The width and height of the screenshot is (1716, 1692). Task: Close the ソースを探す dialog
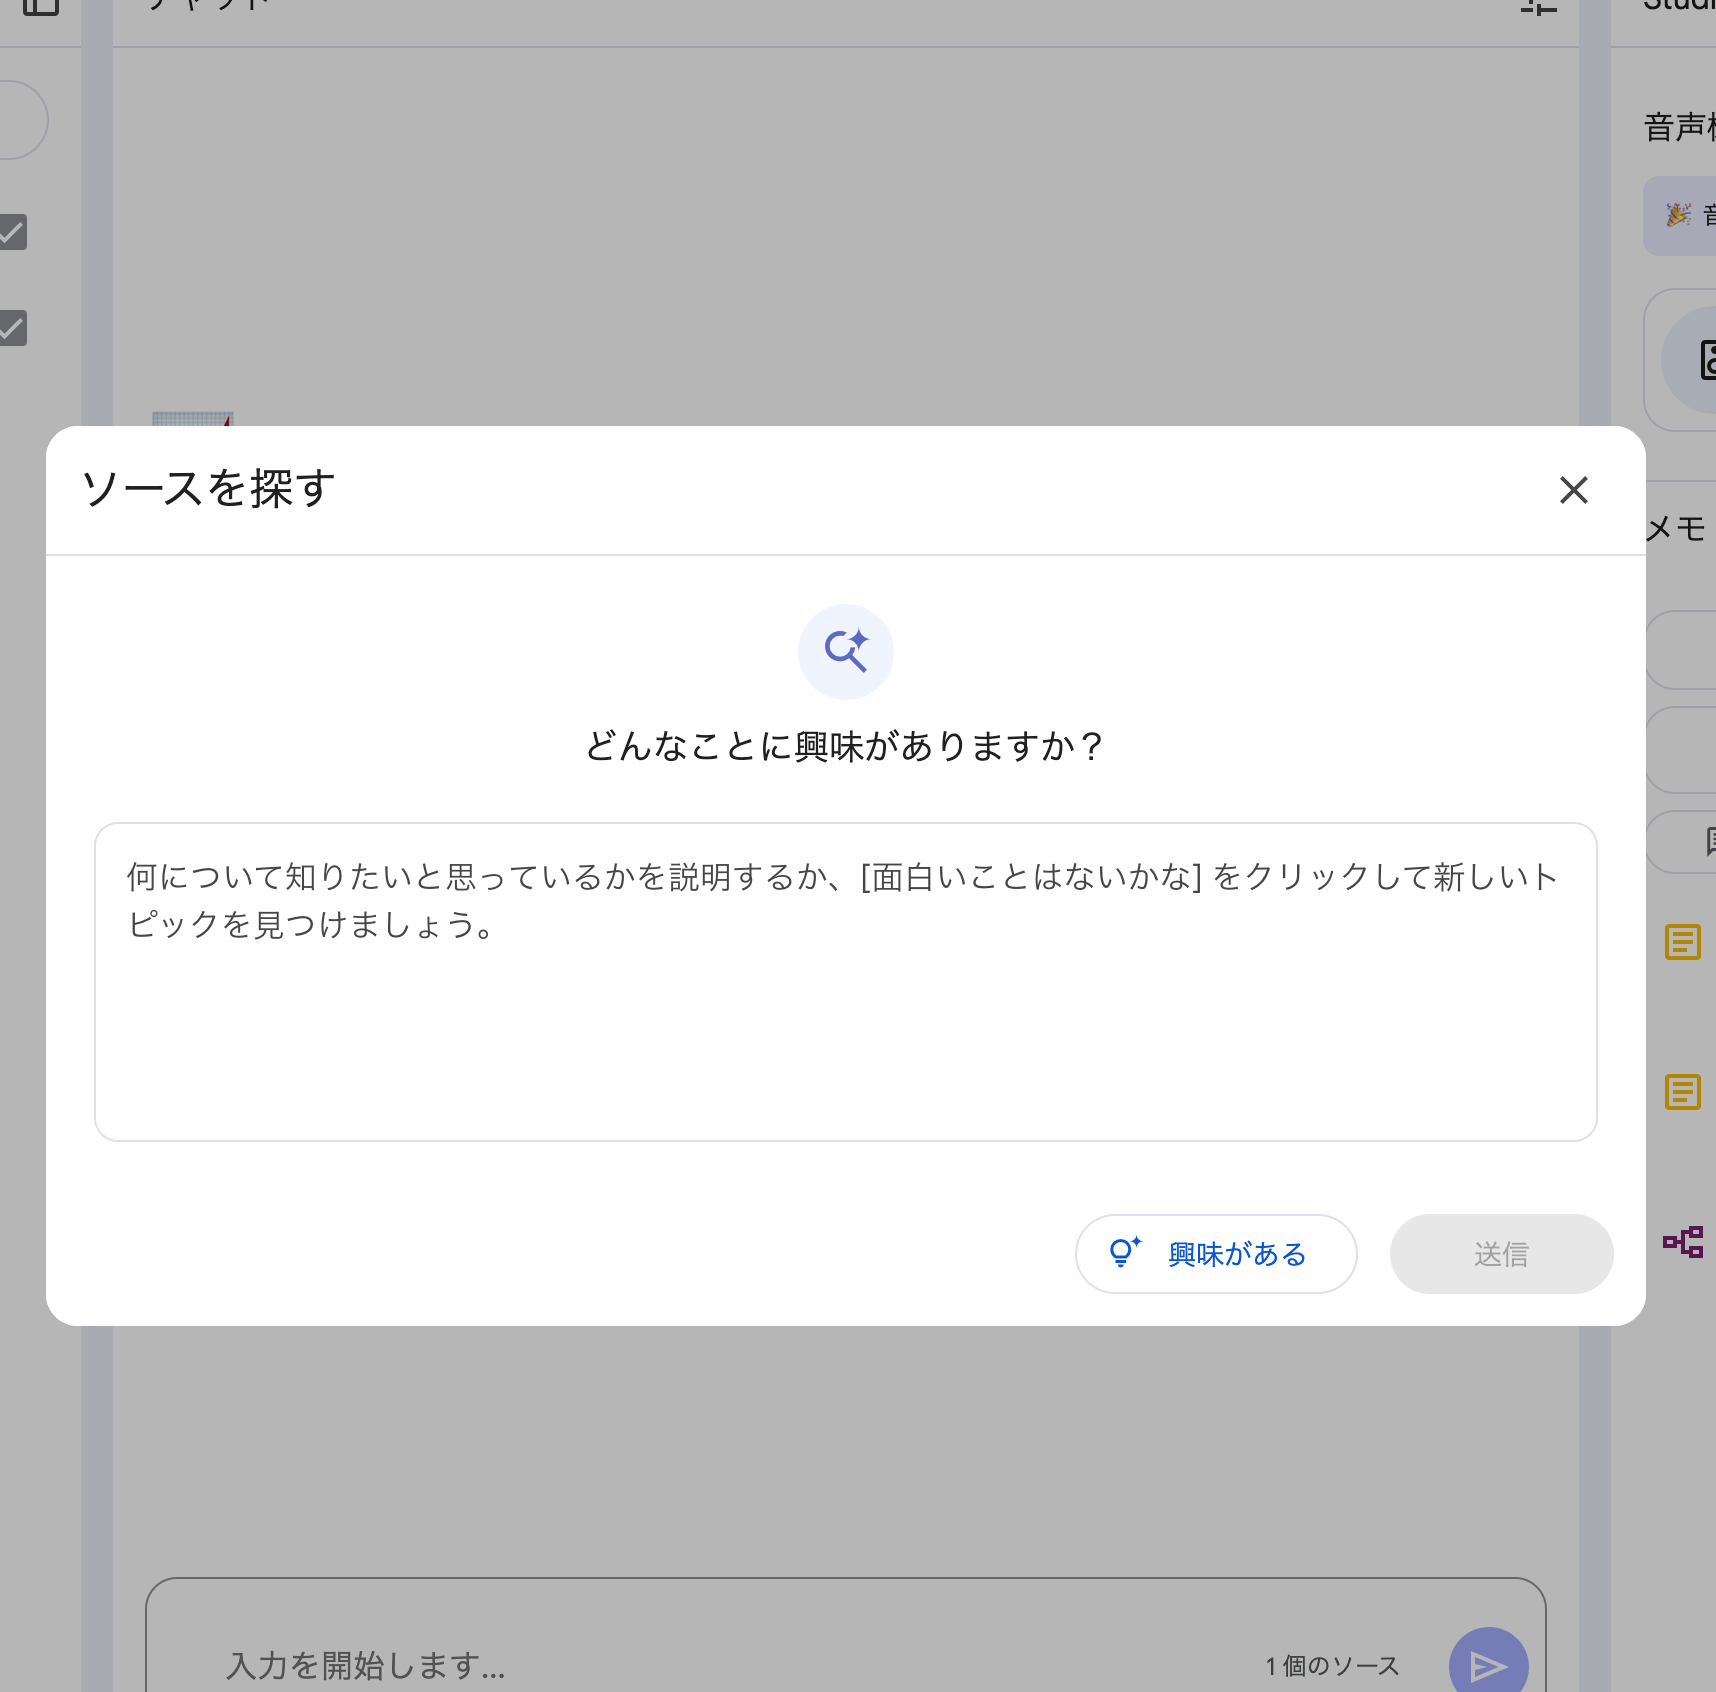tap(1573, 490)
